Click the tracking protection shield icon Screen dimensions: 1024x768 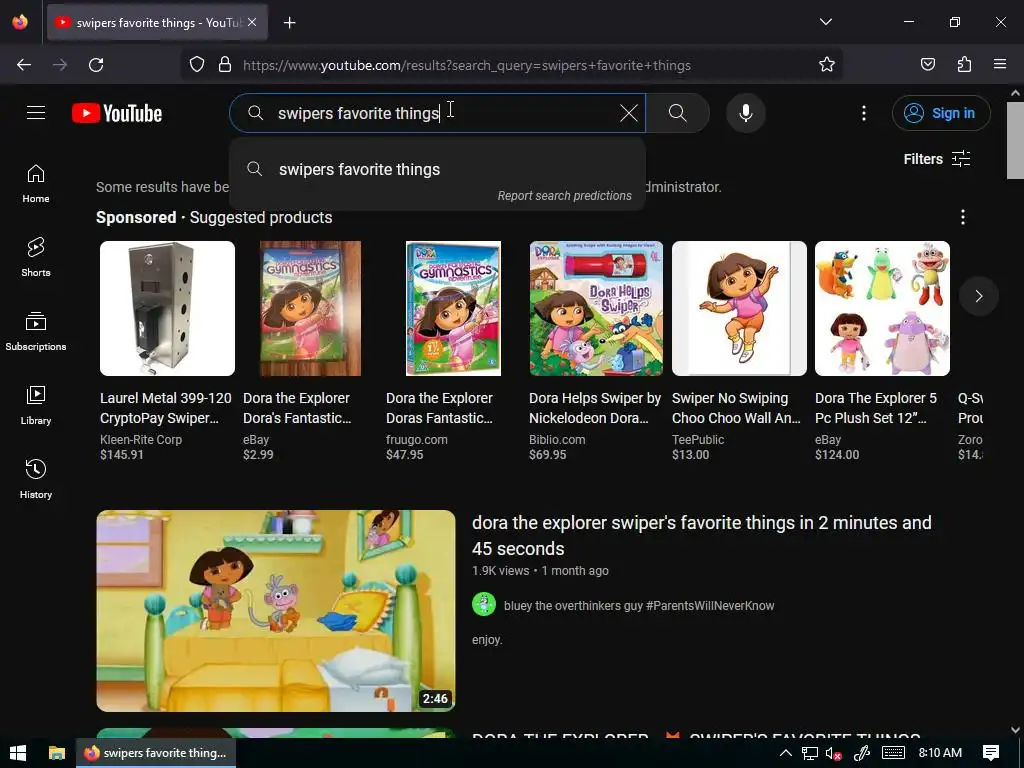[x=197, y=65]
